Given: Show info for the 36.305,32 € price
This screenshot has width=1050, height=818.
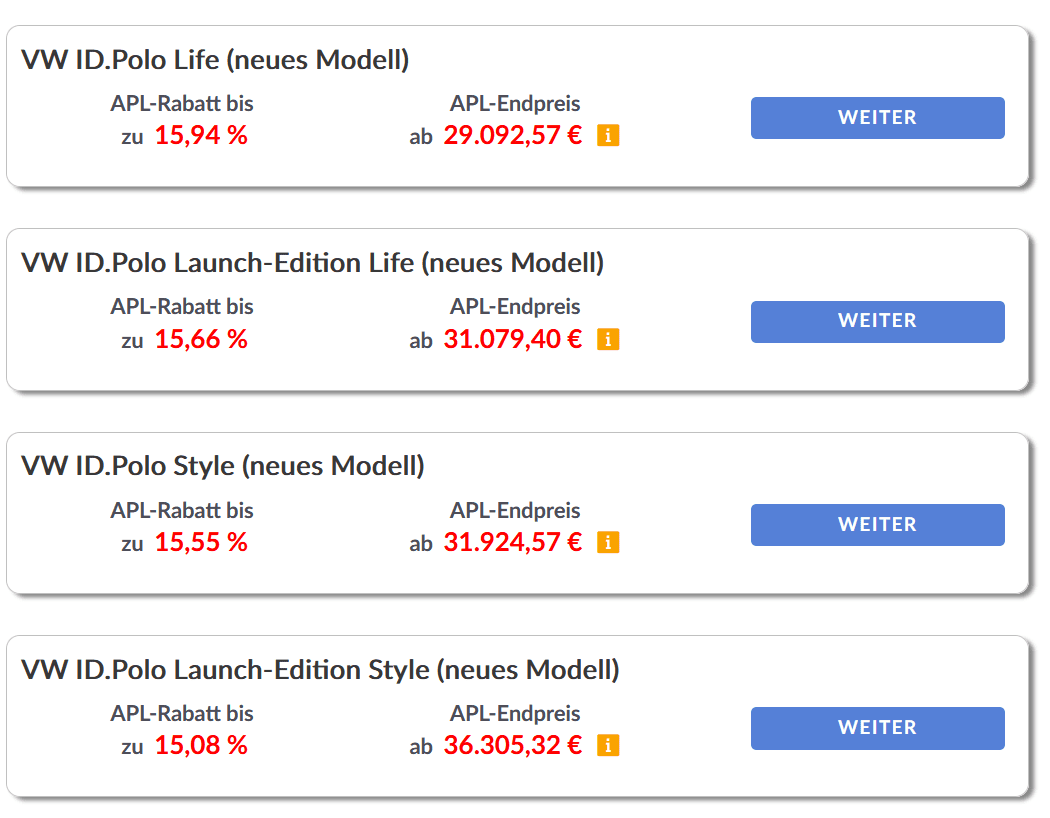Looking at the screenshot, I should coord(608,745).
